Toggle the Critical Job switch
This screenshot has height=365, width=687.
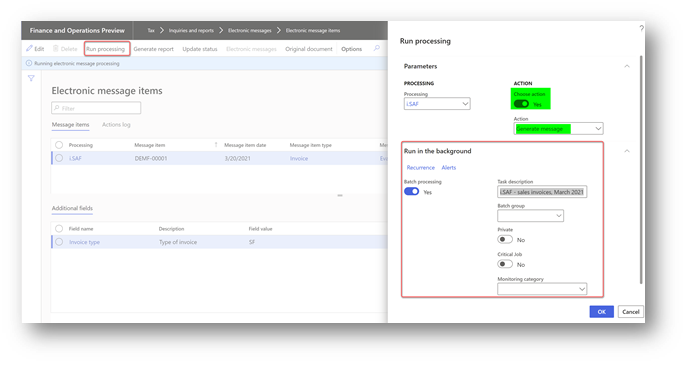(505, 264)
